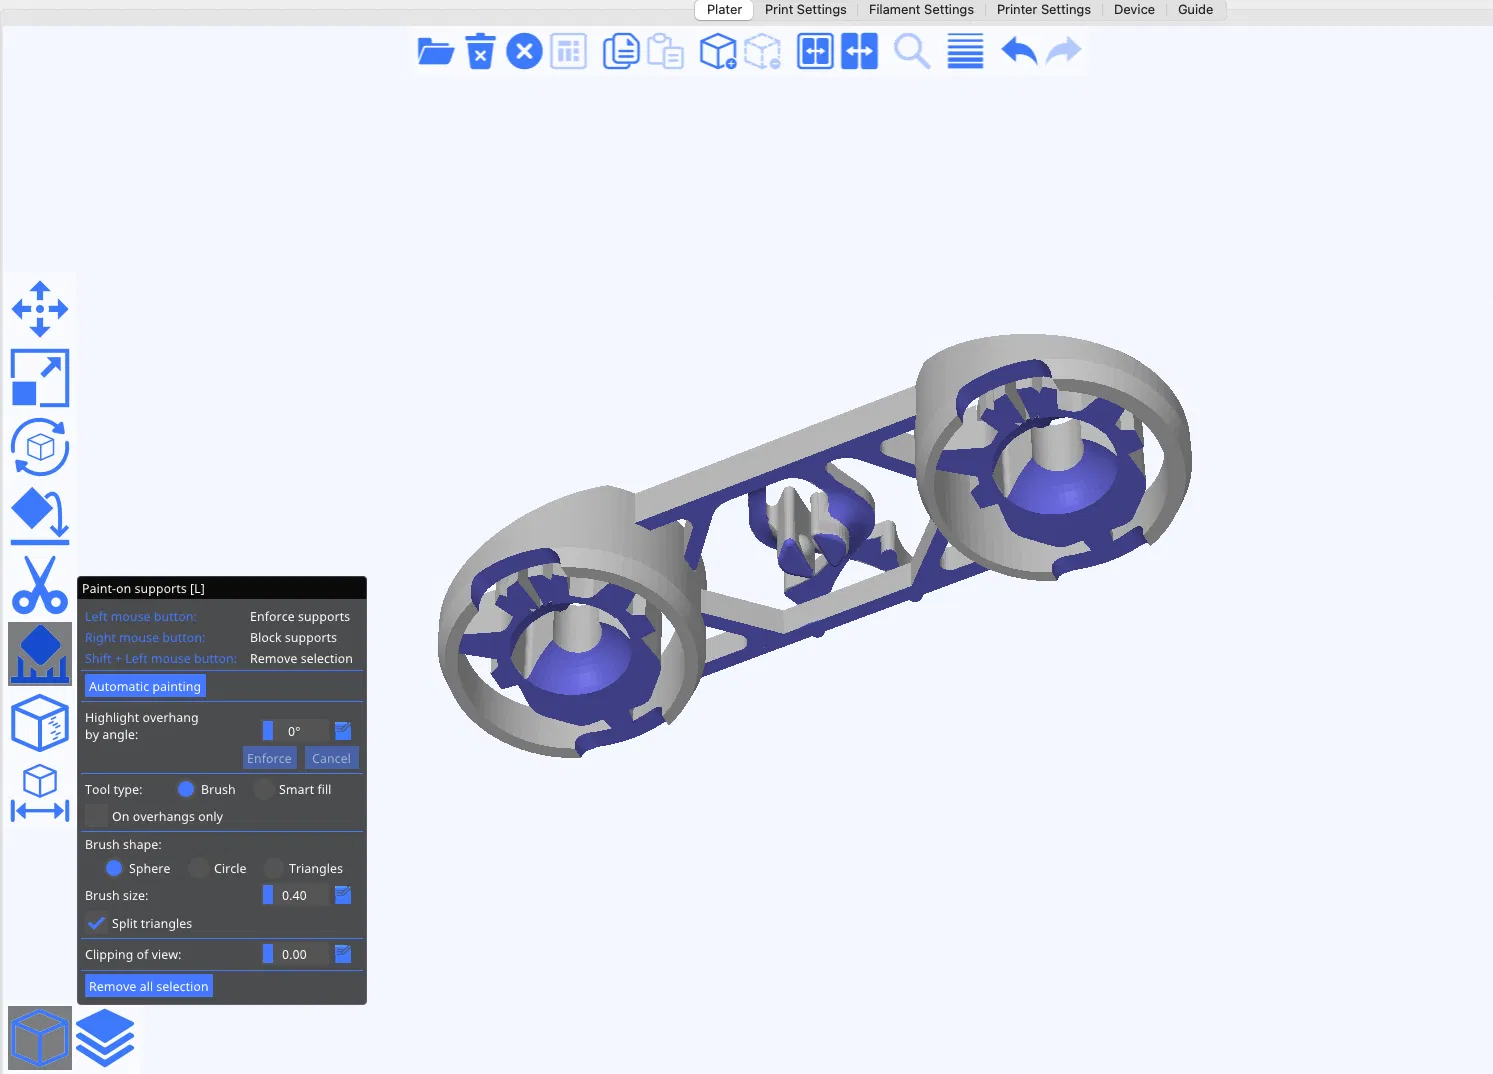The width and height of the screenshot is (1493, 1074).
Task: Click the Remove instance cube icon
Action: click(x=762, y=51)
